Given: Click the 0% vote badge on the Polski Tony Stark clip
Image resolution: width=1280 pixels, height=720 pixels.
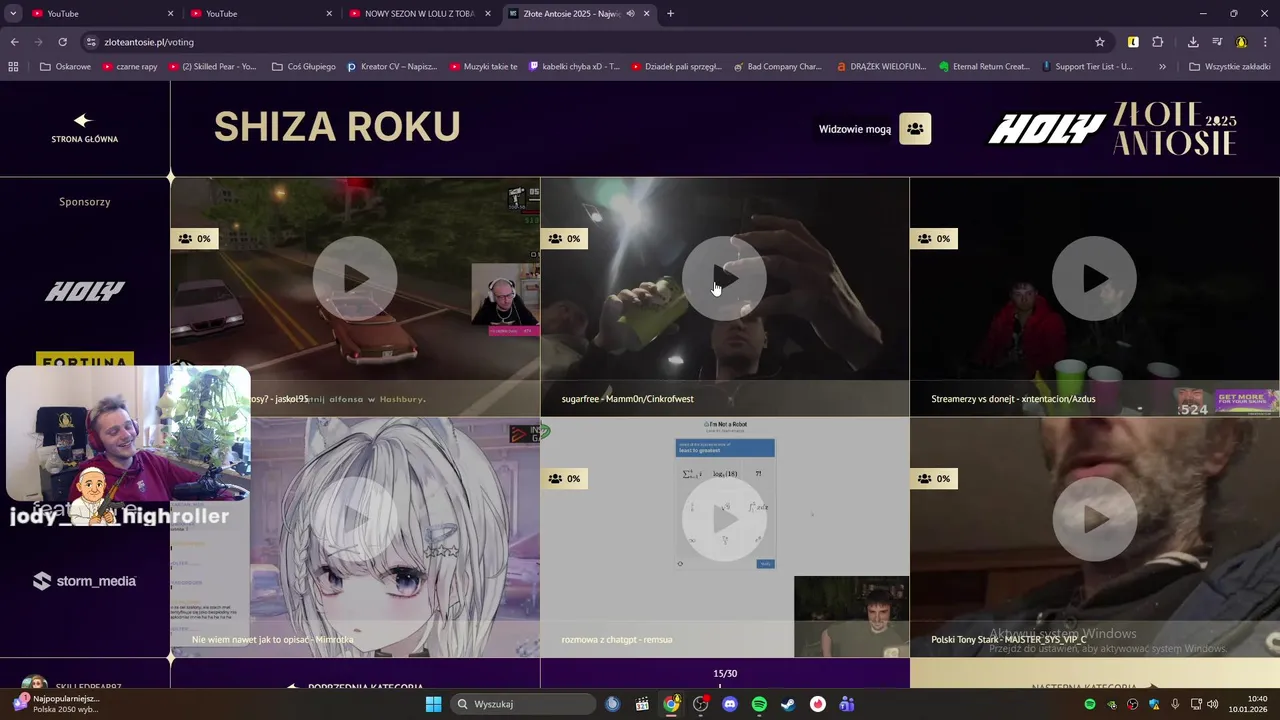Looking at the screenshot, I should pyautogui.click(x=935, y=479).
